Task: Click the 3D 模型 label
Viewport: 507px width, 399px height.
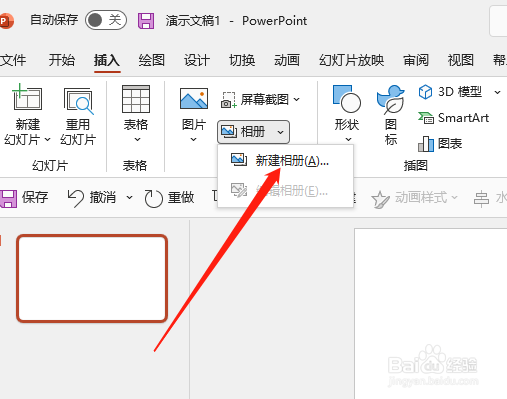Action: click(460, 92)
